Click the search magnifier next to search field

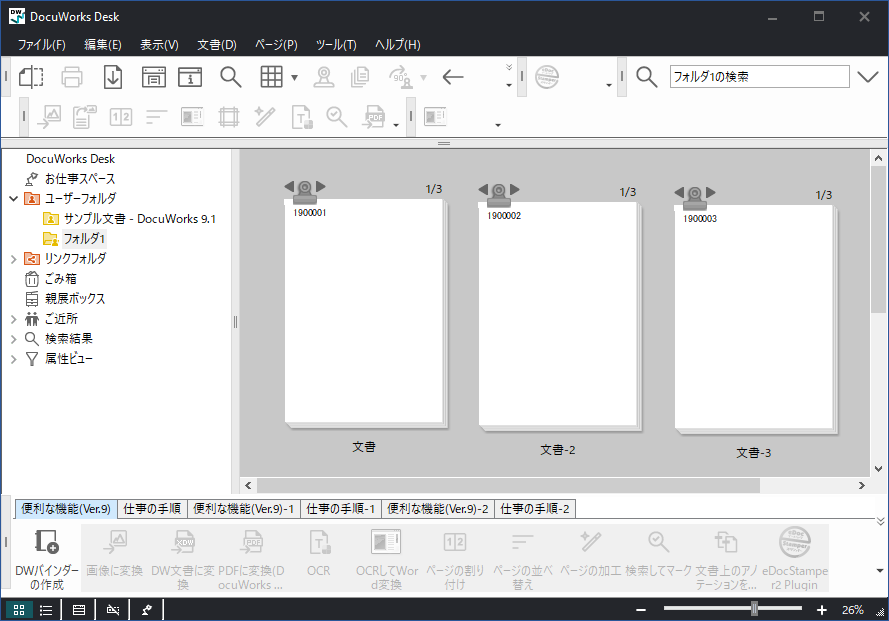point(646,77)
